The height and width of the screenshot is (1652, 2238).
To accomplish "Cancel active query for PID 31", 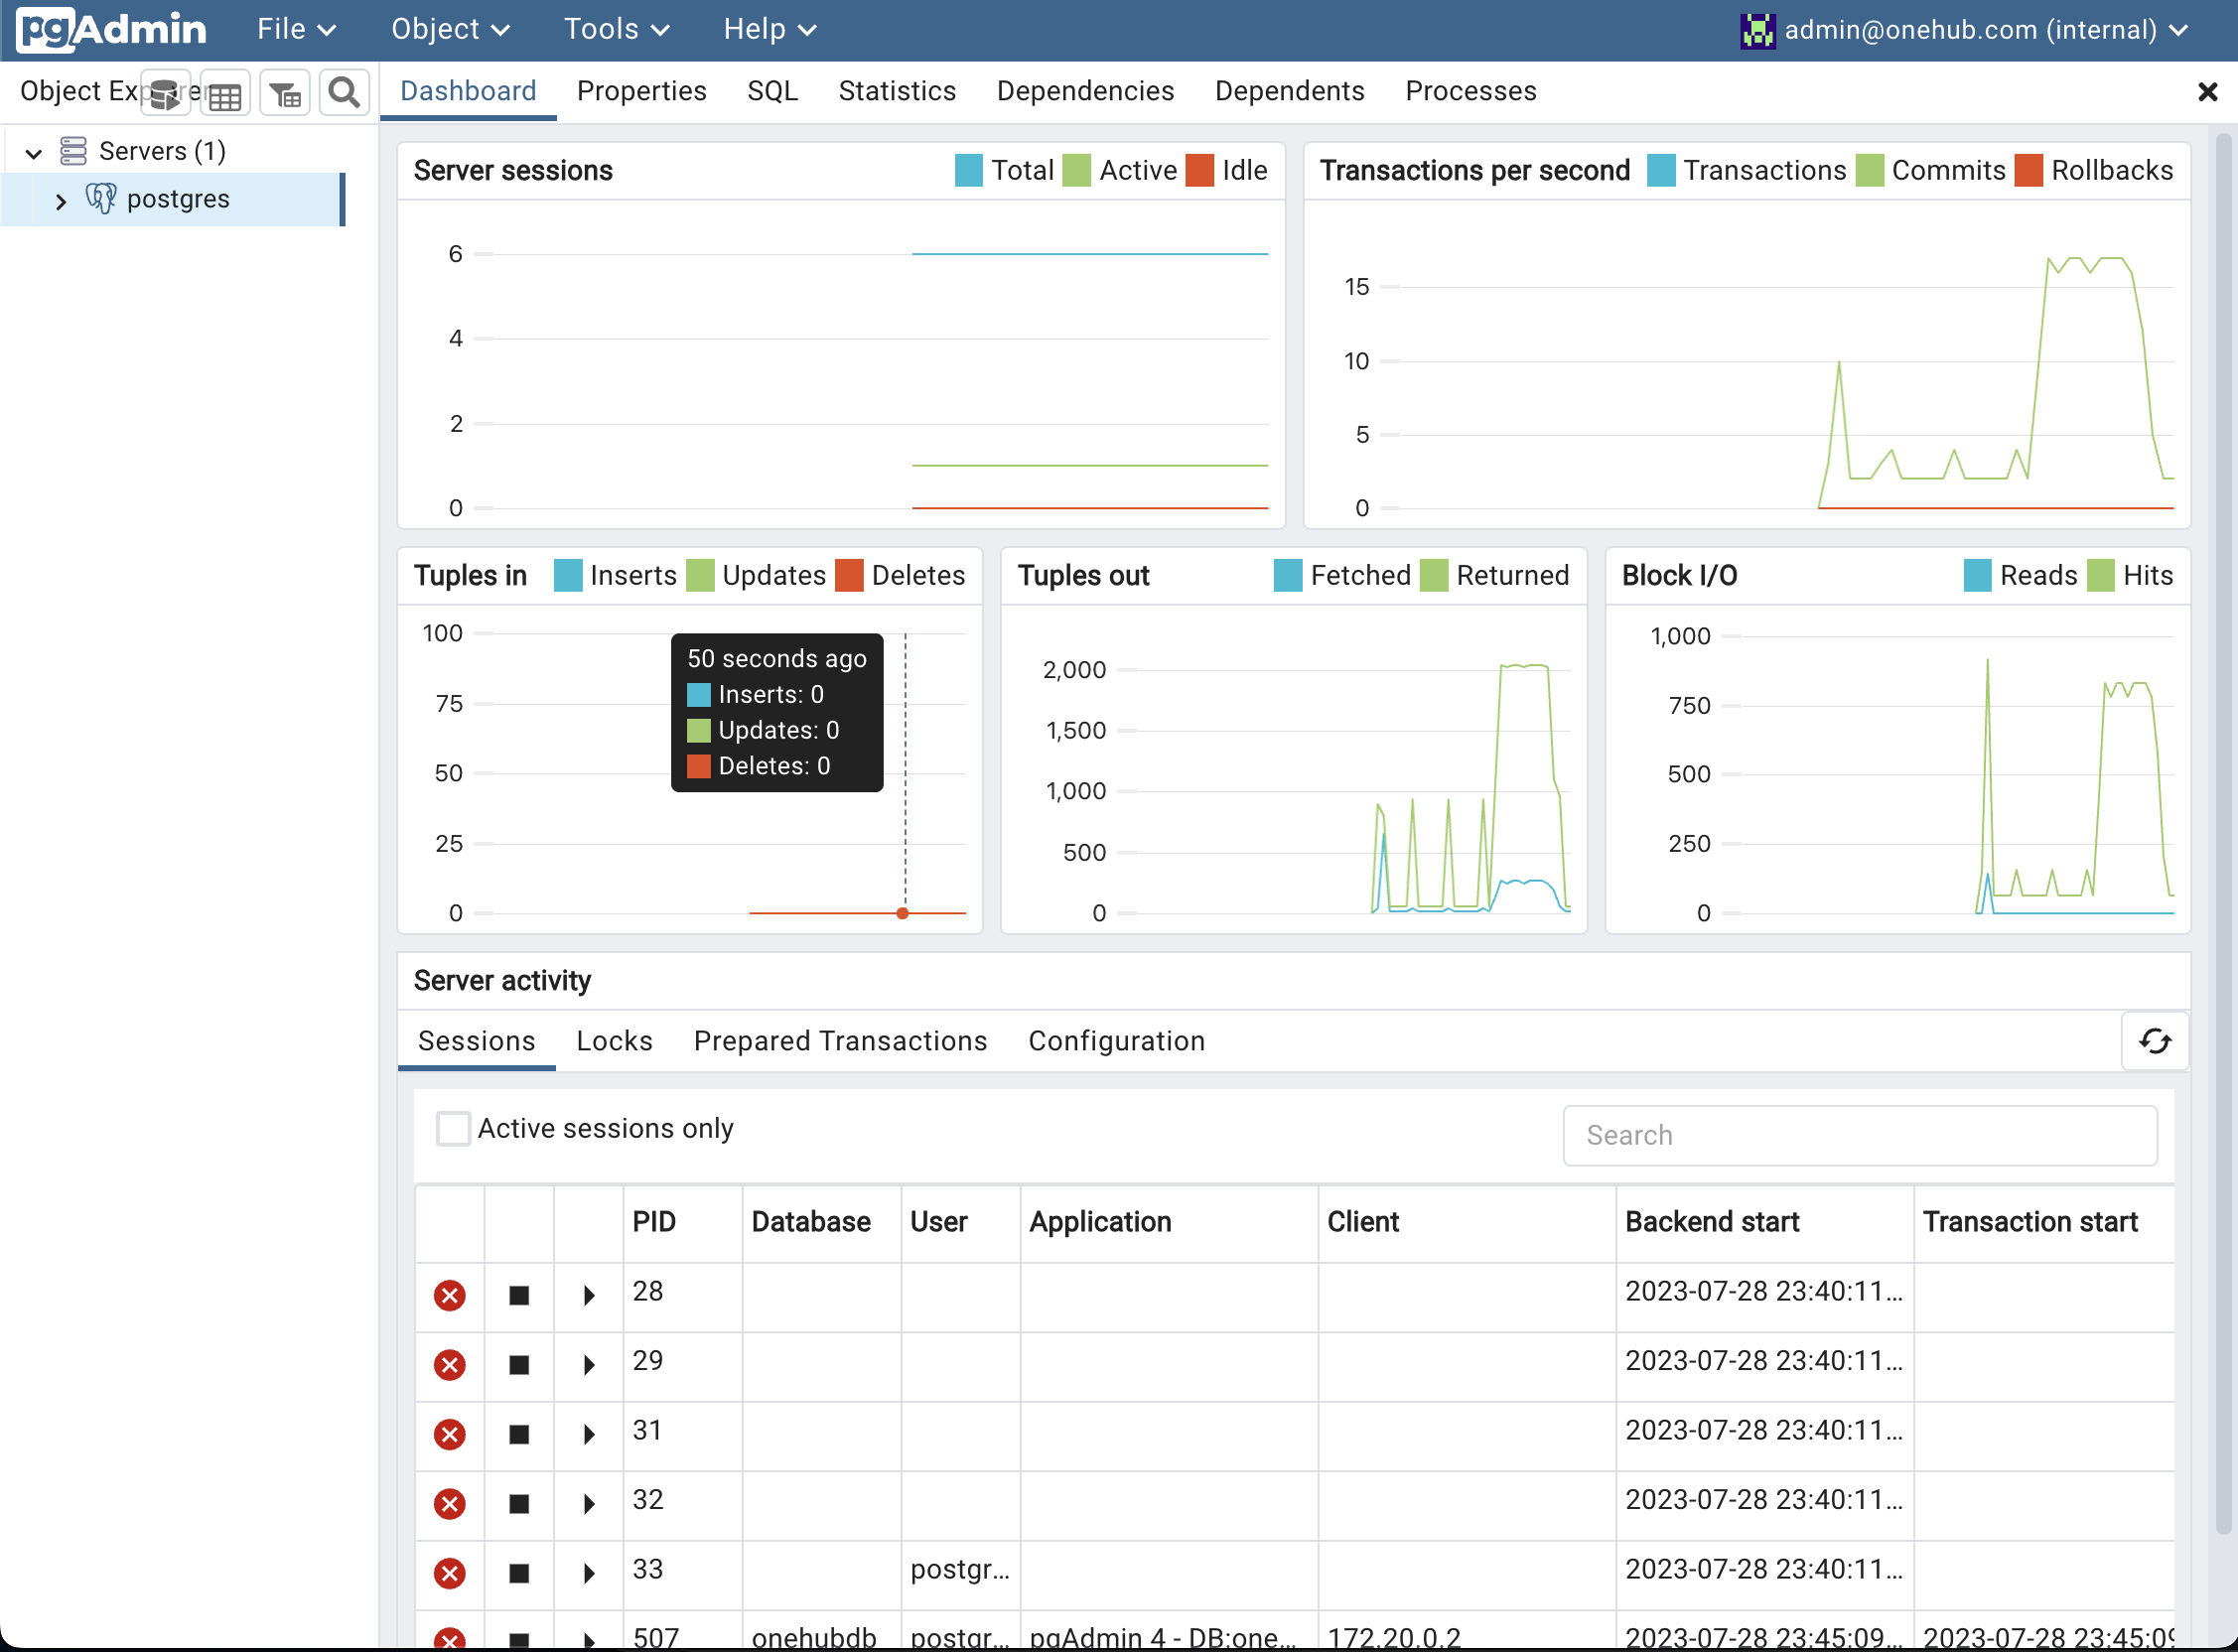I will click(519, 1435).
